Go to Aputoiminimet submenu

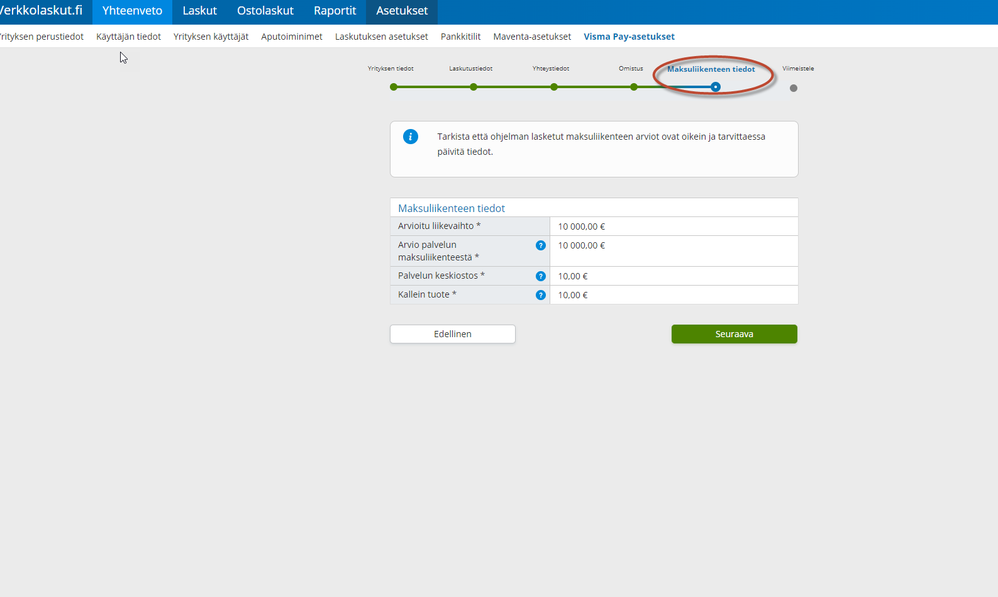coord(292,37)
